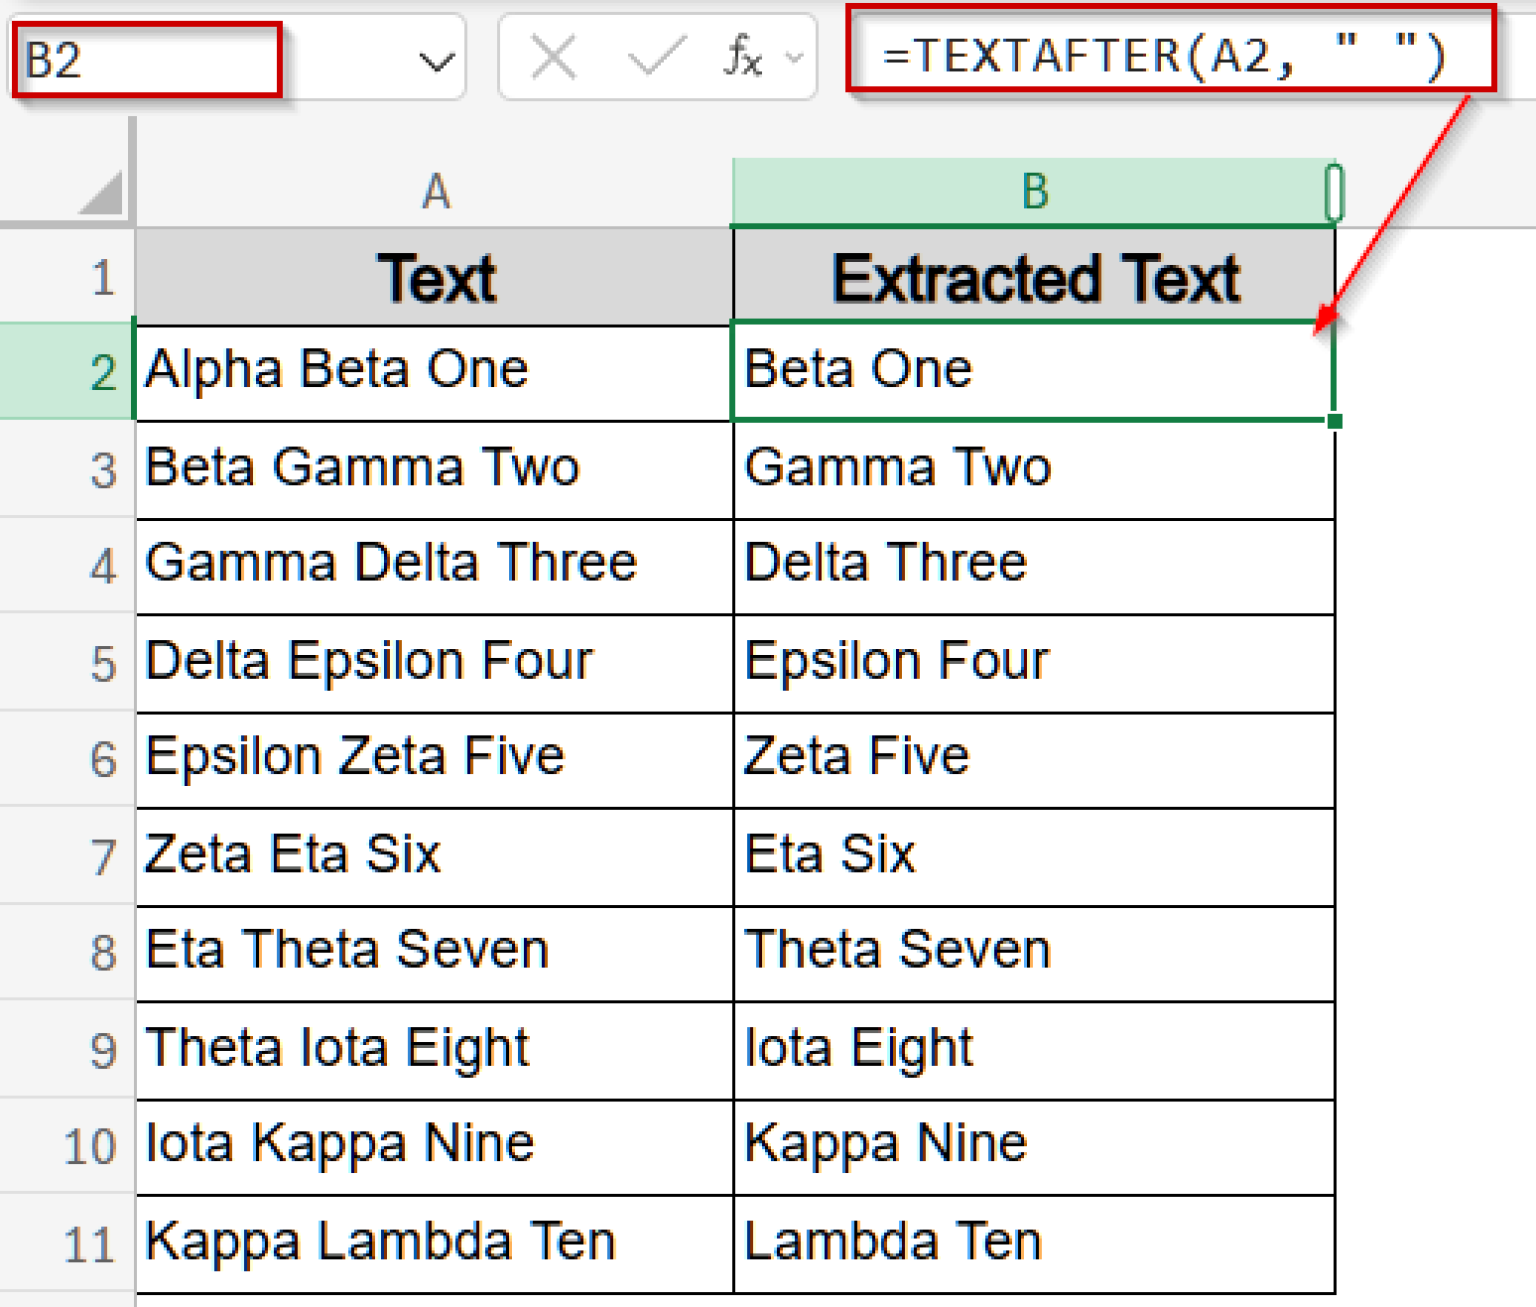Select the column A header
The height and width of the screenshot is (1307, 1536).
tap(436, 190)
